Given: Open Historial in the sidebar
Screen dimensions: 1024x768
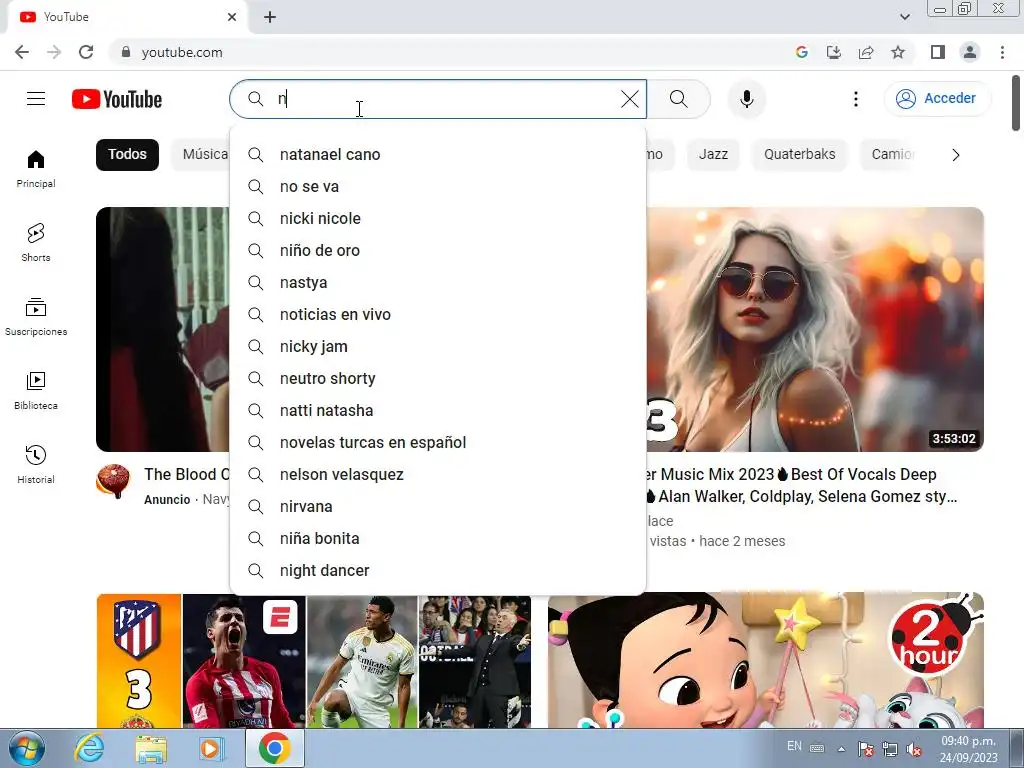Looking at the screenshot, I should (36, 464).
